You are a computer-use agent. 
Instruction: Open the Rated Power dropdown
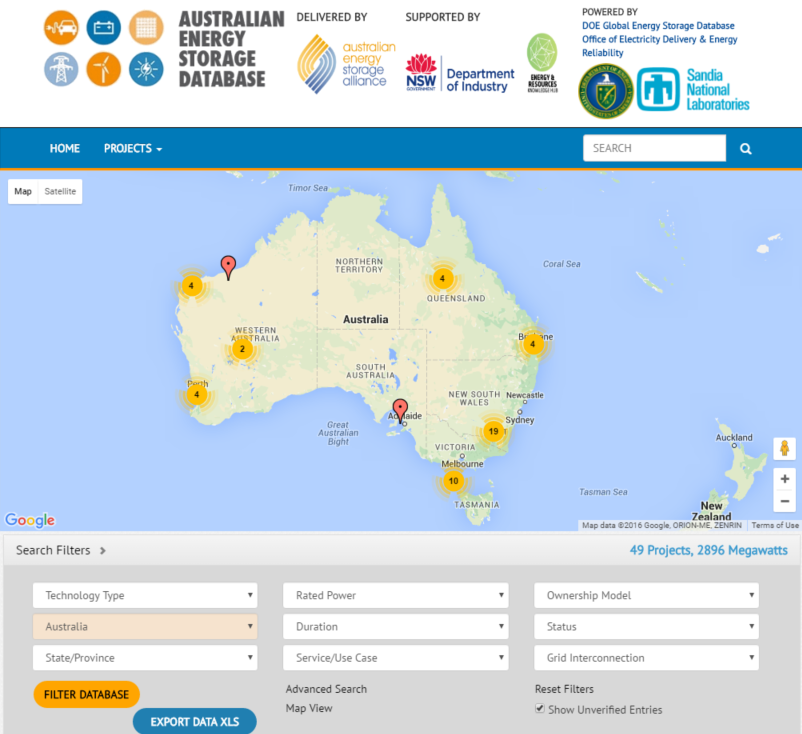coord(396,595)
